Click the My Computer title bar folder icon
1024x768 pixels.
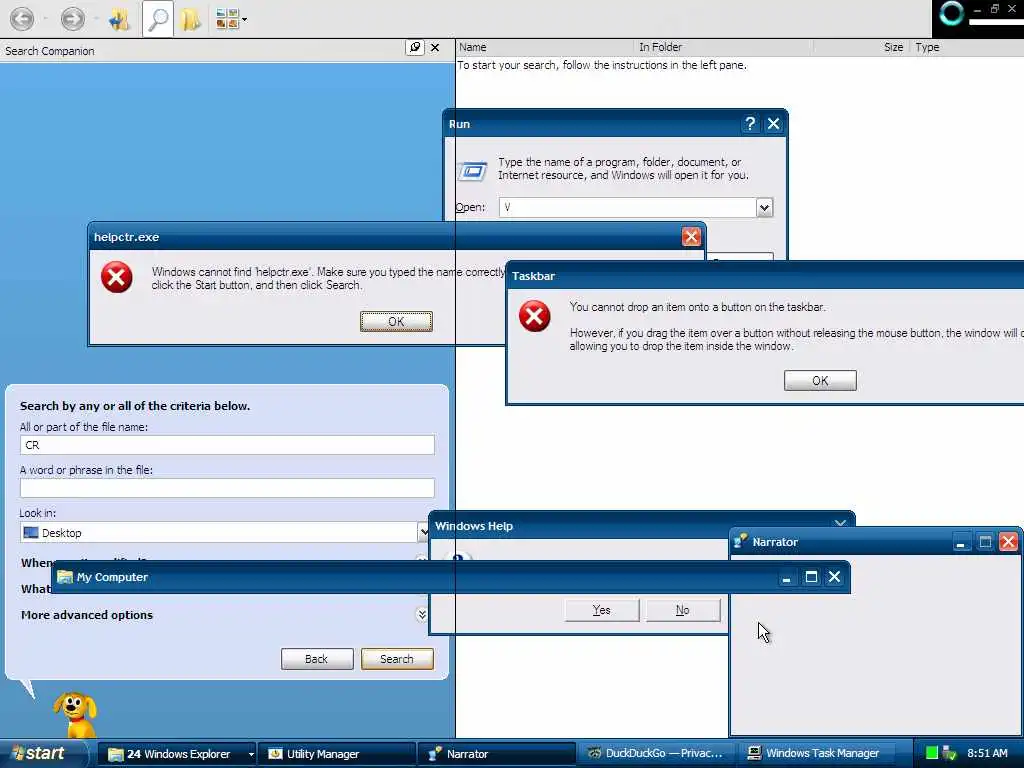point(65,577)
